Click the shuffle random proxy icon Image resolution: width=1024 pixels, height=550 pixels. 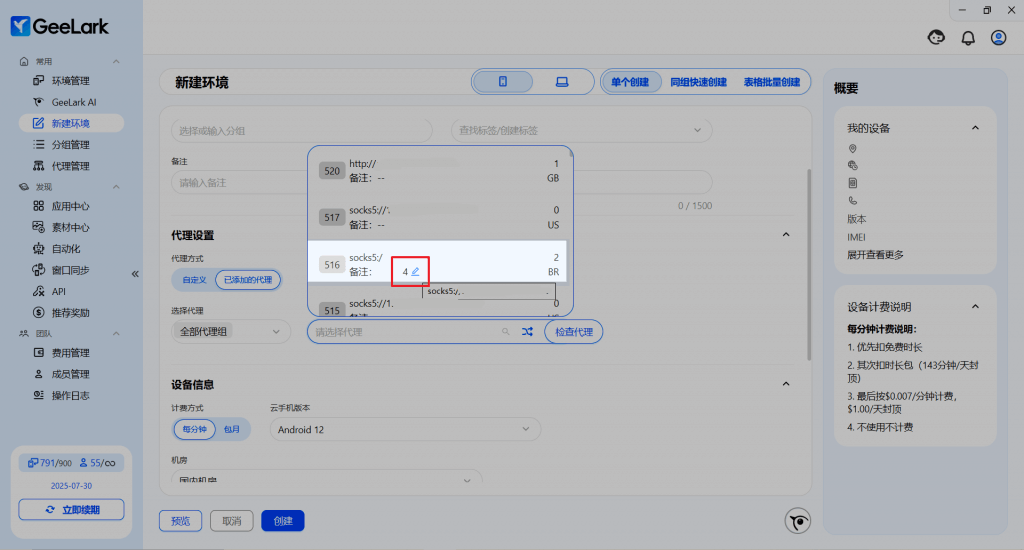(x=527, y=332)
